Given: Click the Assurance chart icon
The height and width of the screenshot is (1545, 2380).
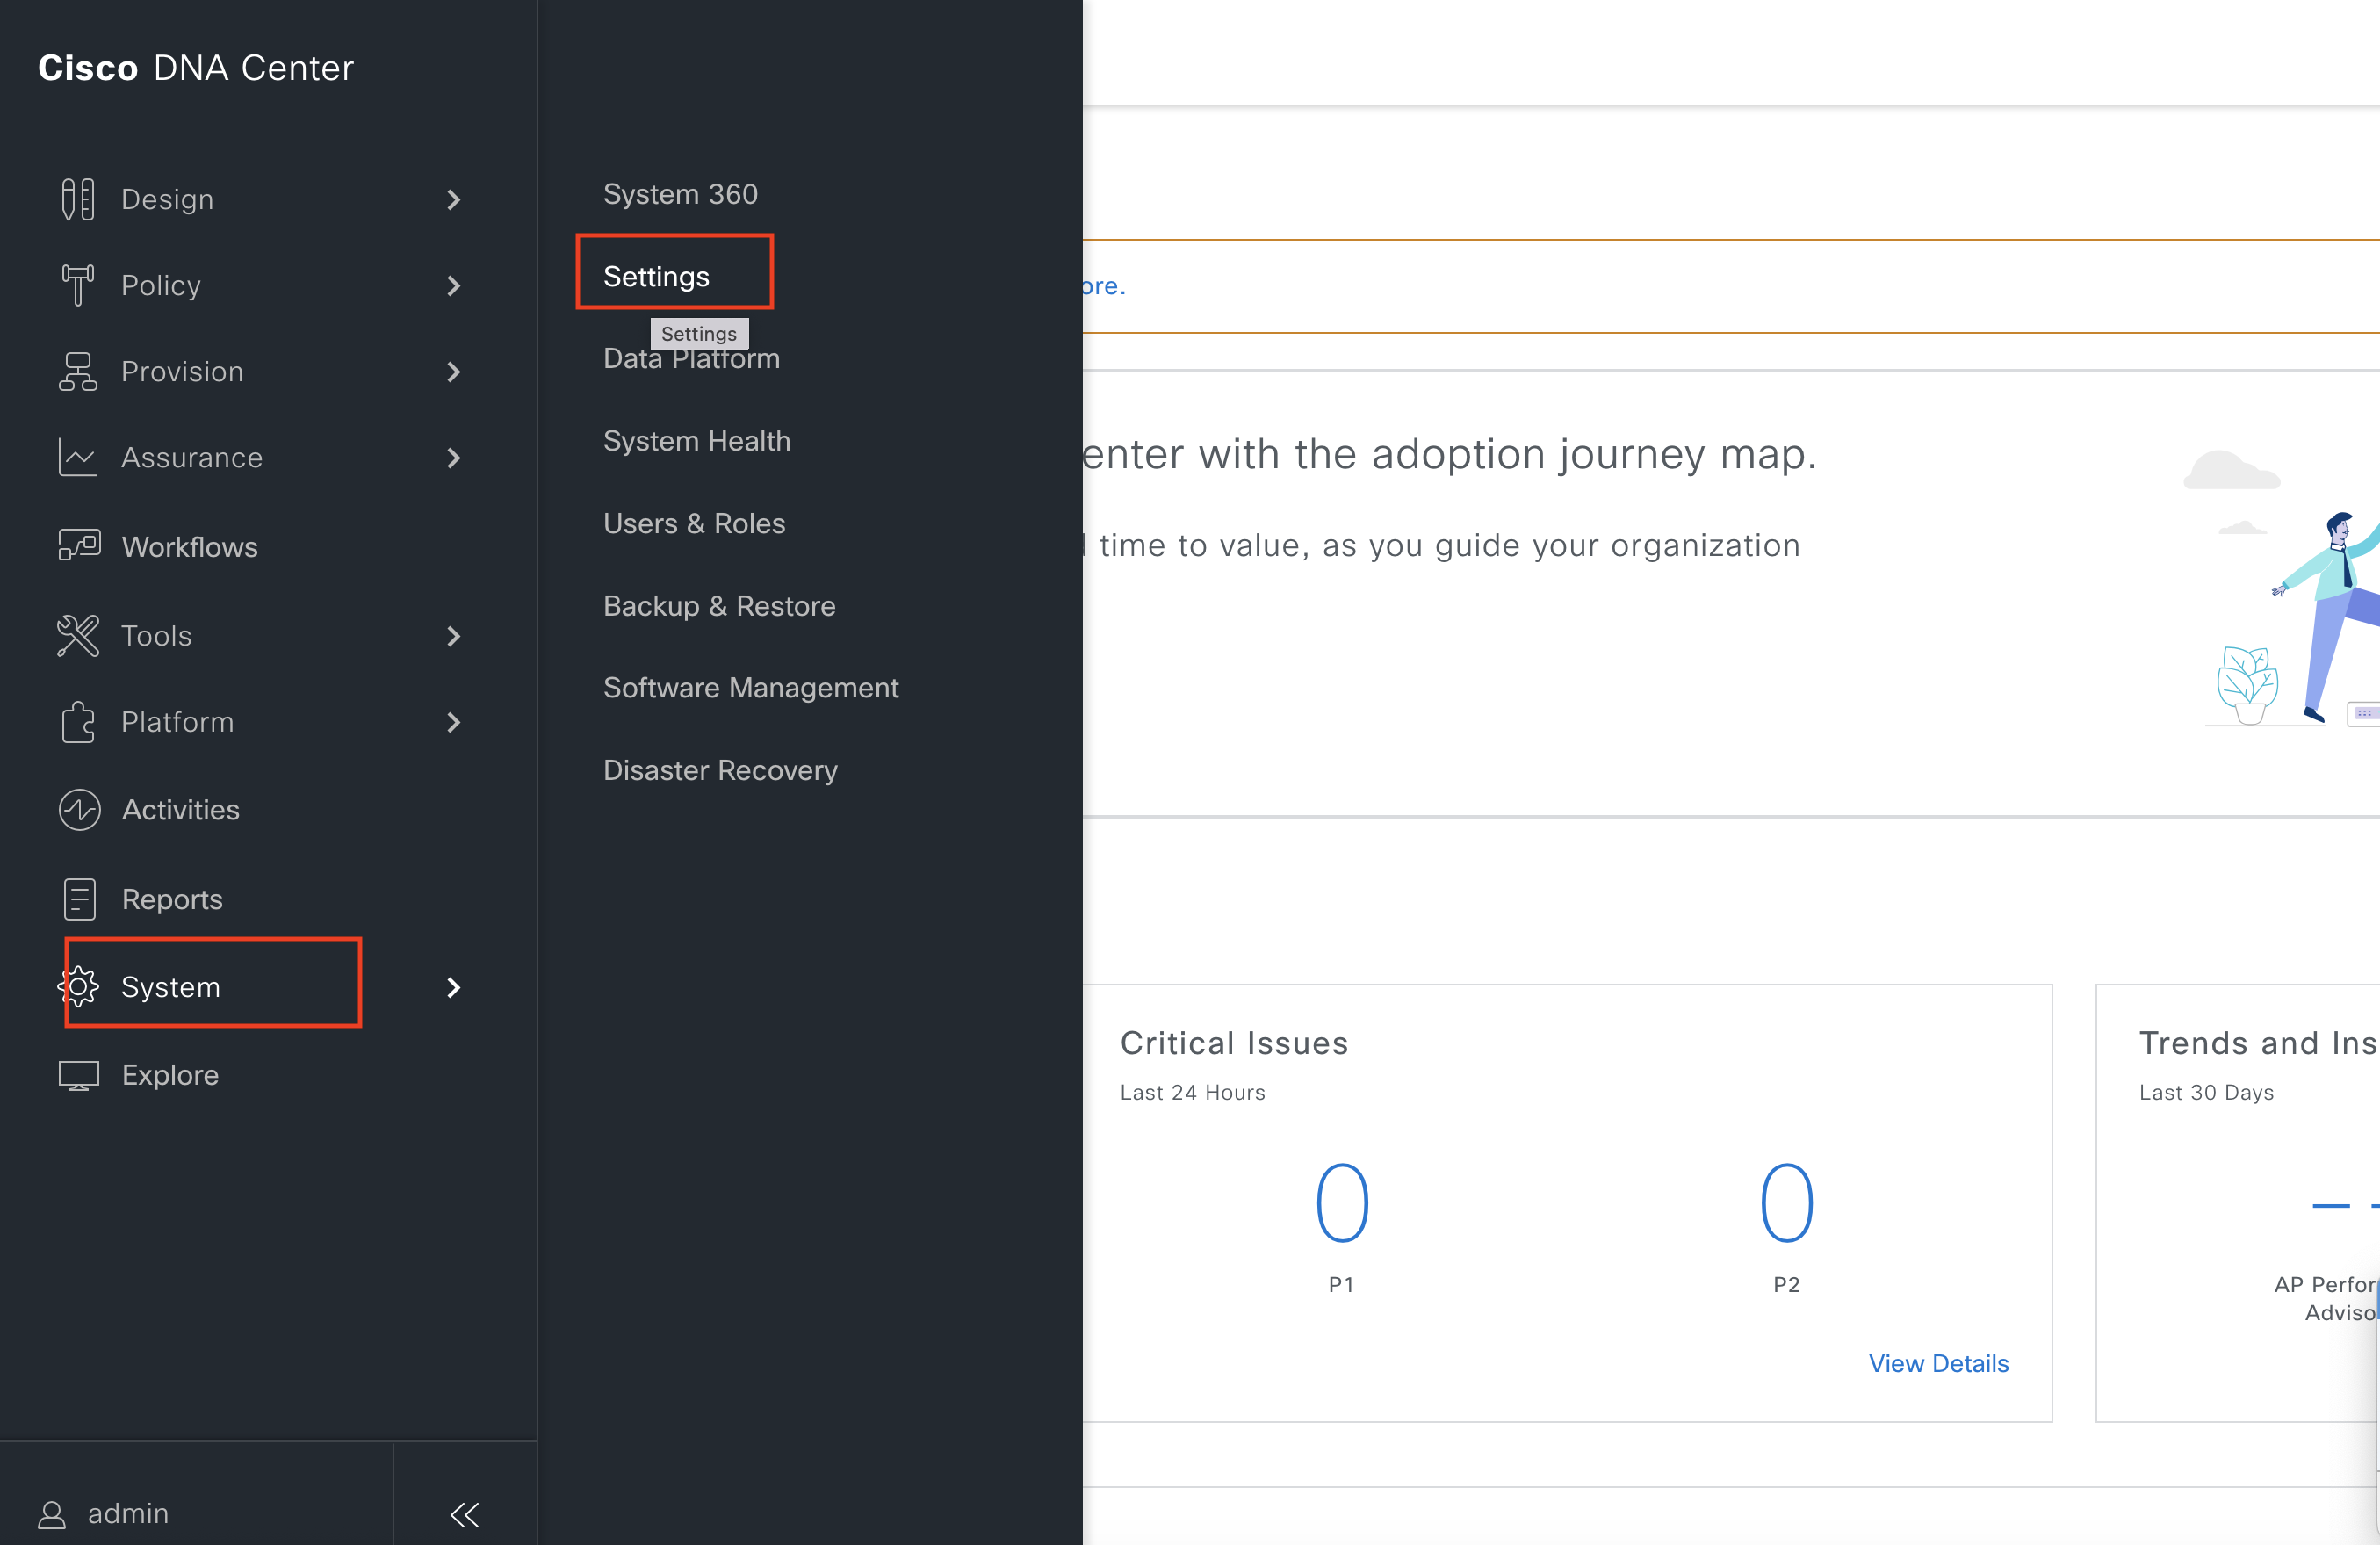Looking at the screenshot, I should pos(78,457).
